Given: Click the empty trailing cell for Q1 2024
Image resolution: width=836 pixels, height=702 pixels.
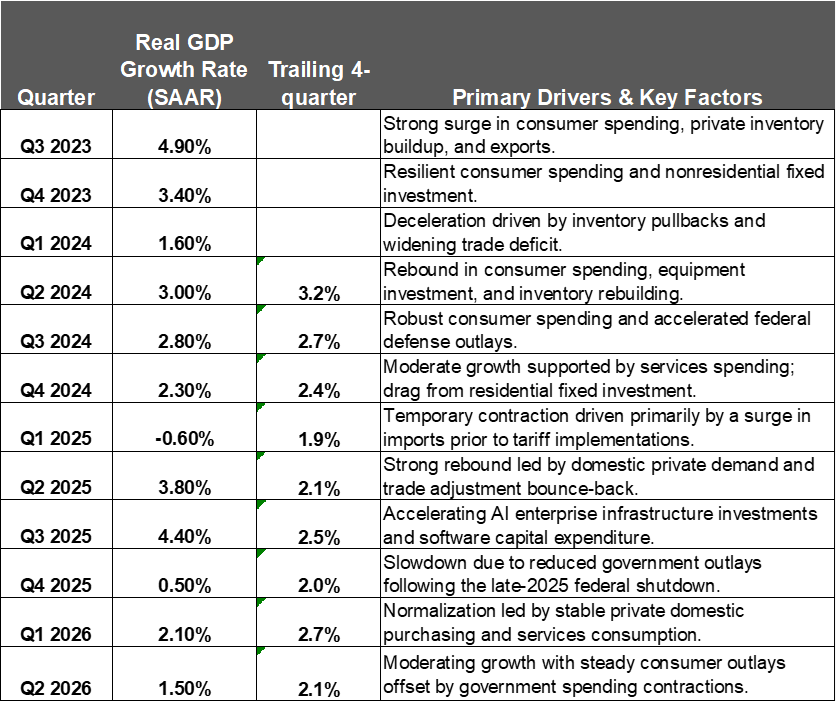Looking at the screenshot, I should 318,232.
